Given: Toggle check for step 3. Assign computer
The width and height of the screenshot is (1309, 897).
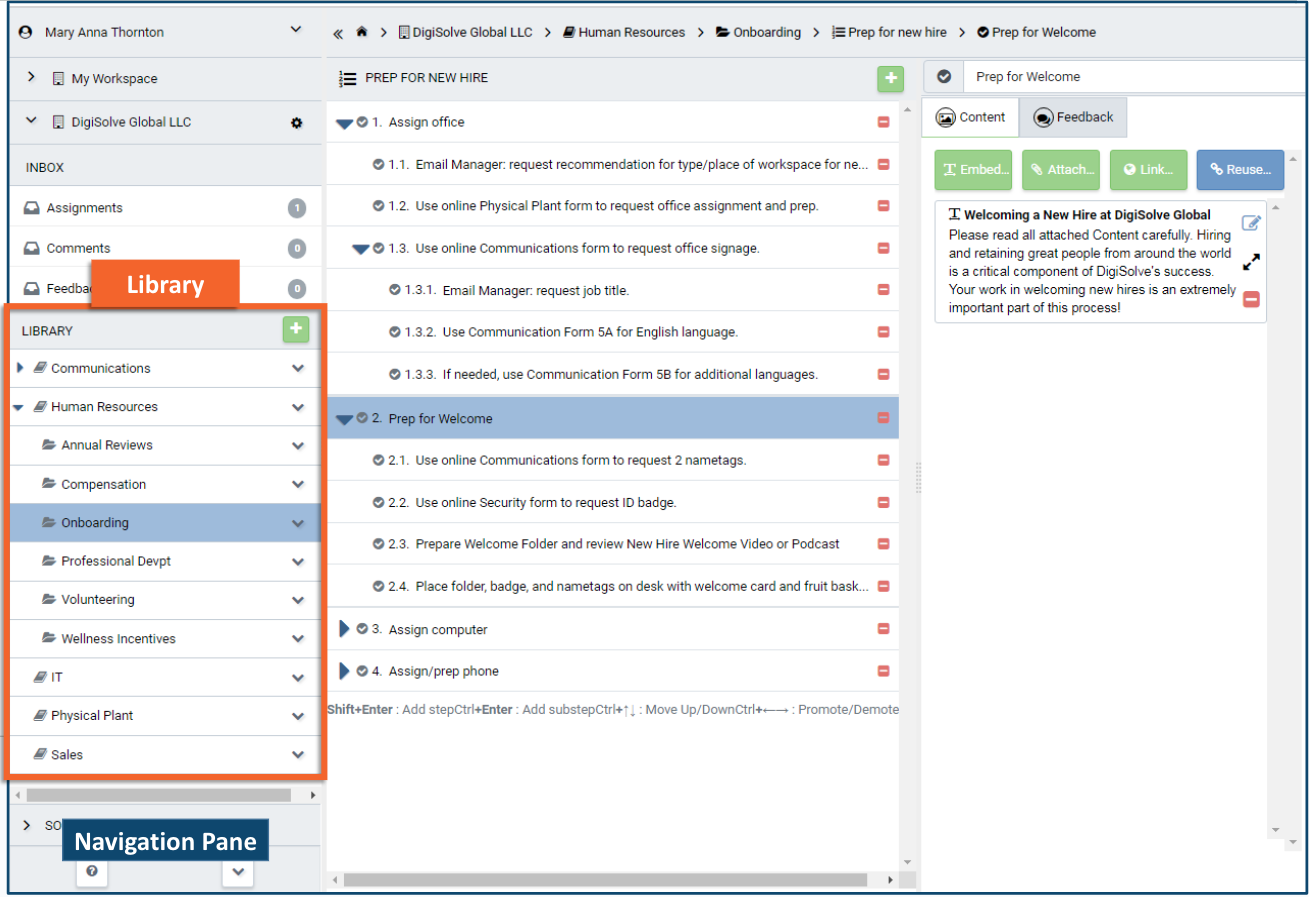Looking at the screenshot, I should click(362, 629).
